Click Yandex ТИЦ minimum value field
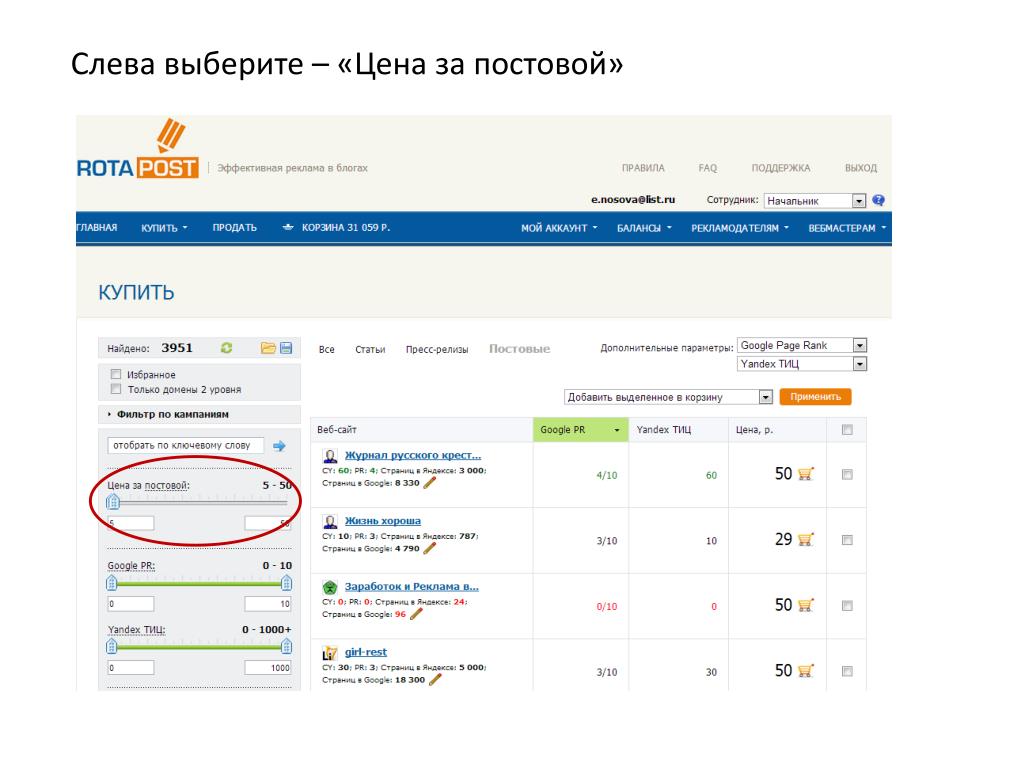This screenshot has width=1024, height=768. click(131, 667)
